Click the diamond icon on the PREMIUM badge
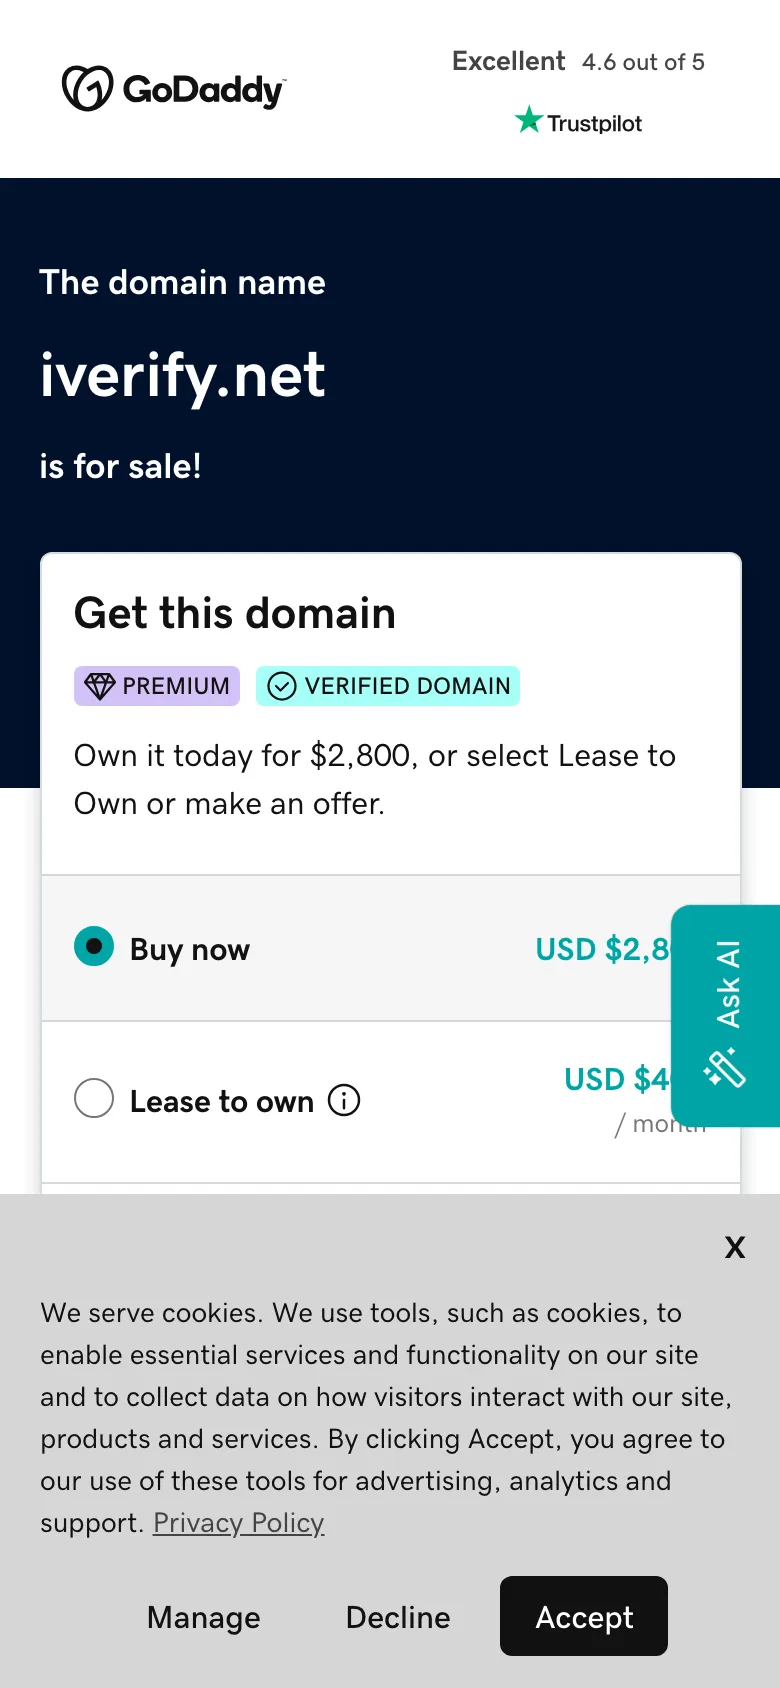The image size is (780, 1688). pyautogui.click(x=99, y=686)
